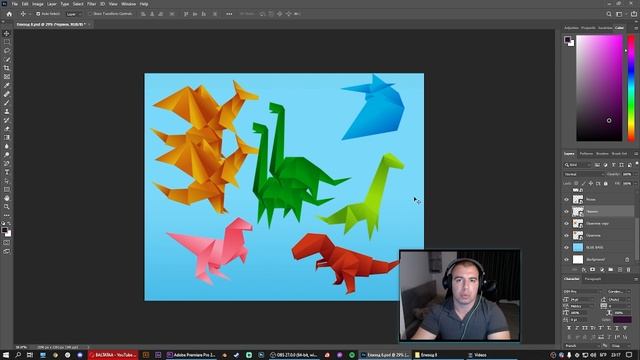Click the Home icon in options bar
640x360 pixels.
9,14
